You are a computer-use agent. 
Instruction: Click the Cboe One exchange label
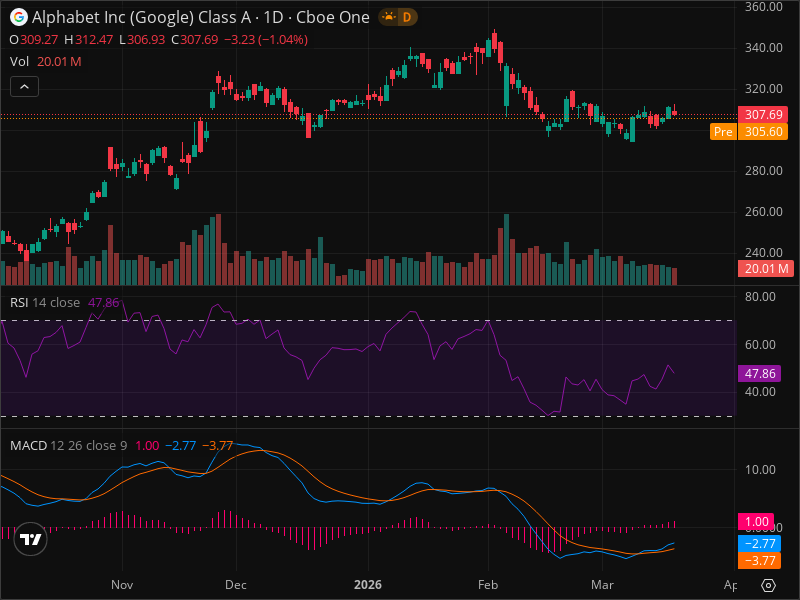tap(333, 17)
